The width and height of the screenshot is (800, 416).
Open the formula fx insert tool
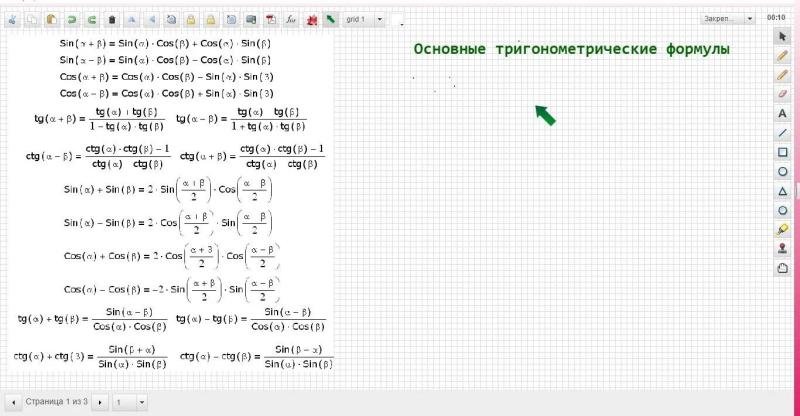point(291,20)
